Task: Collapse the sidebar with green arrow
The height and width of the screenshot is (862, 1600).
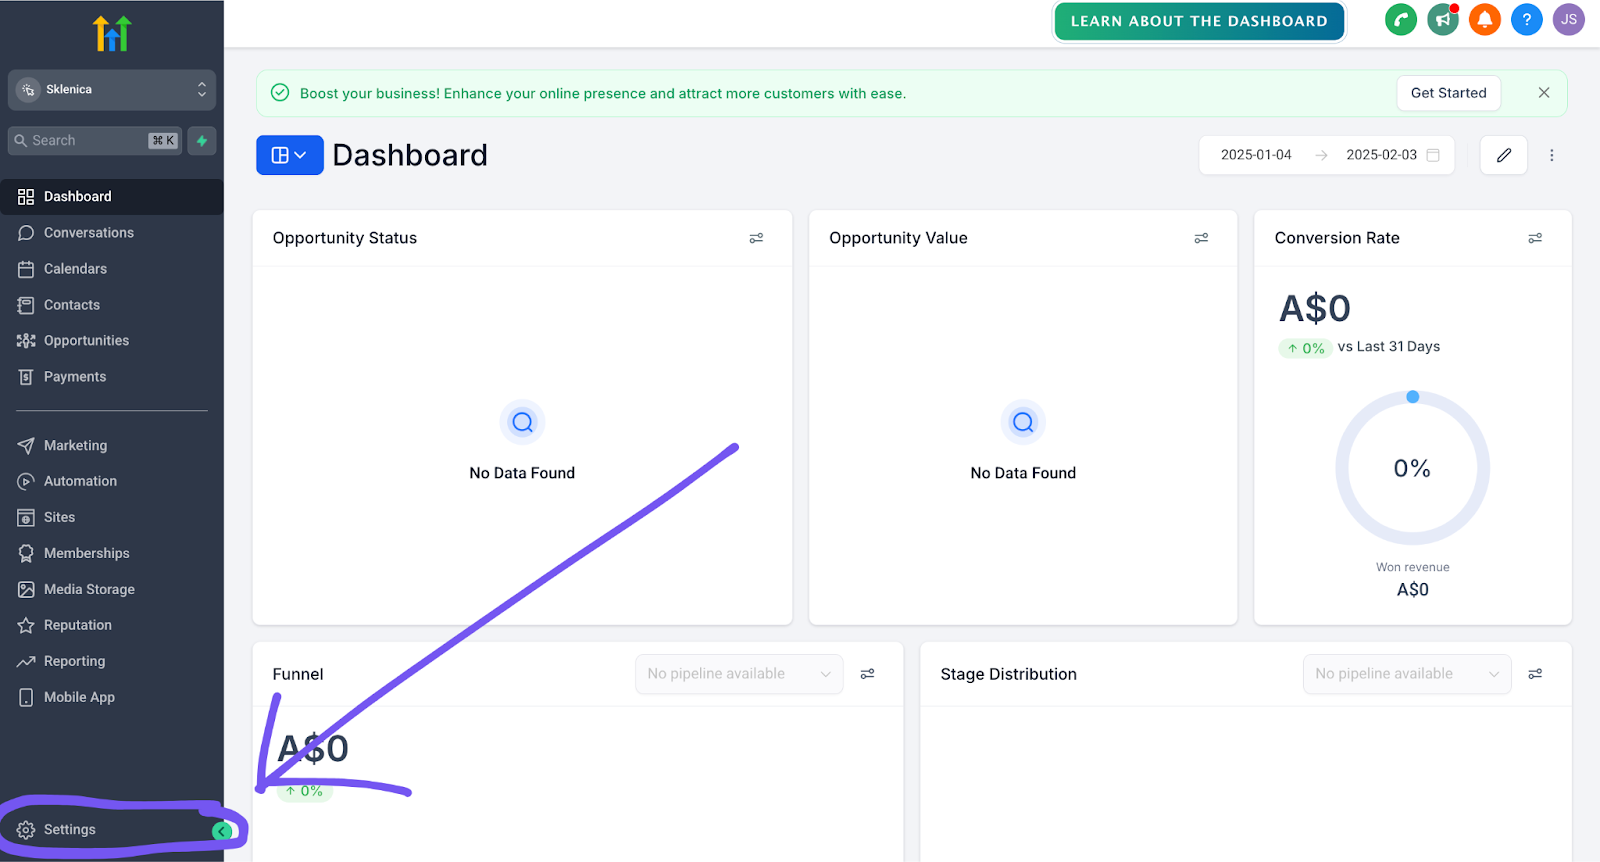Action: tap(222, 831)
